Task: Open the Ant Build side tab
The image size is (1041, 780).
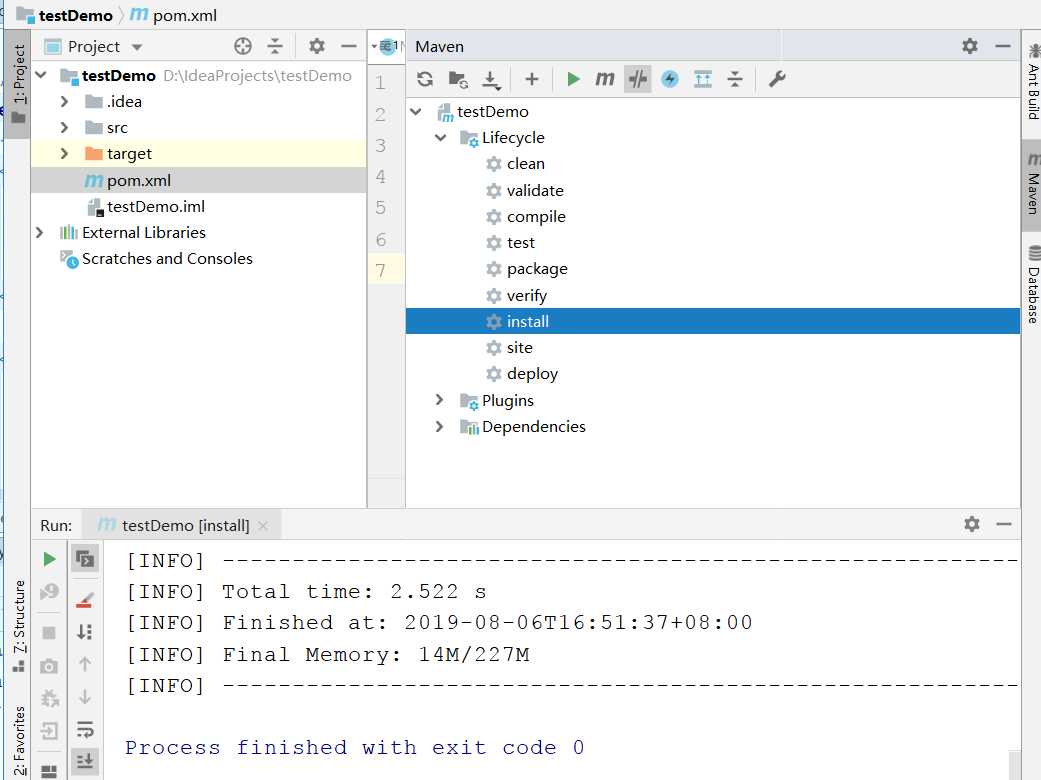Action: [1032, 82]
